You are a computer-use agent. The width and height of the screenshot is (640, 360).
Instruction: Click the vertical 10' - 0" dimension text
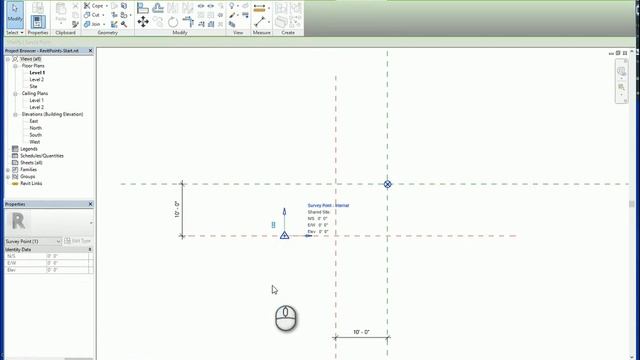177,209
